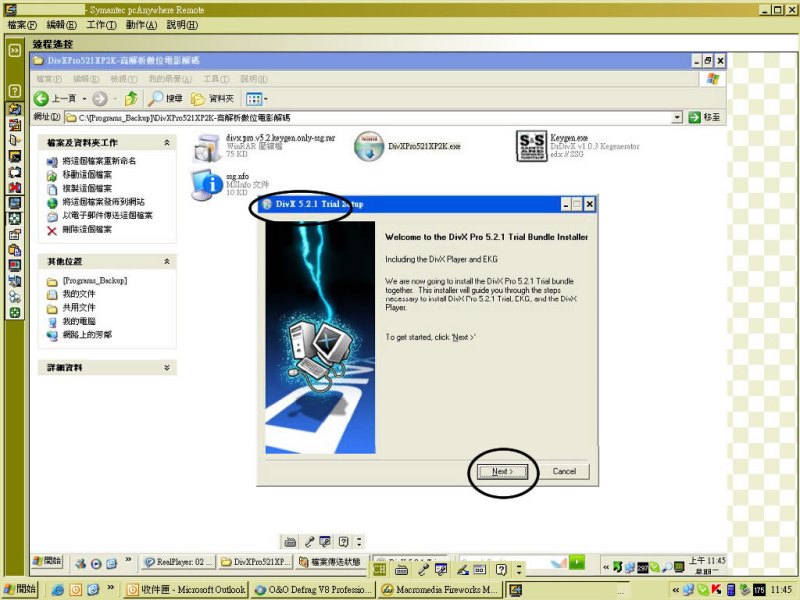Click the 移至 Go button beside address bar
The height and width of the screenshot is (600, 800).
pyautogui.click(x=705, y=117)
